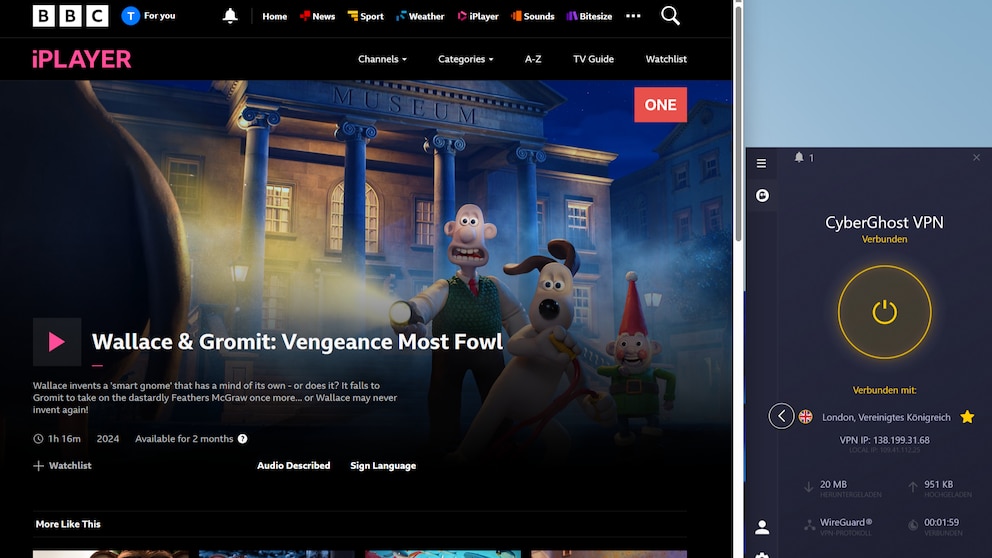
Task: Open BBC Bitesize
Action: coord(589,16)
